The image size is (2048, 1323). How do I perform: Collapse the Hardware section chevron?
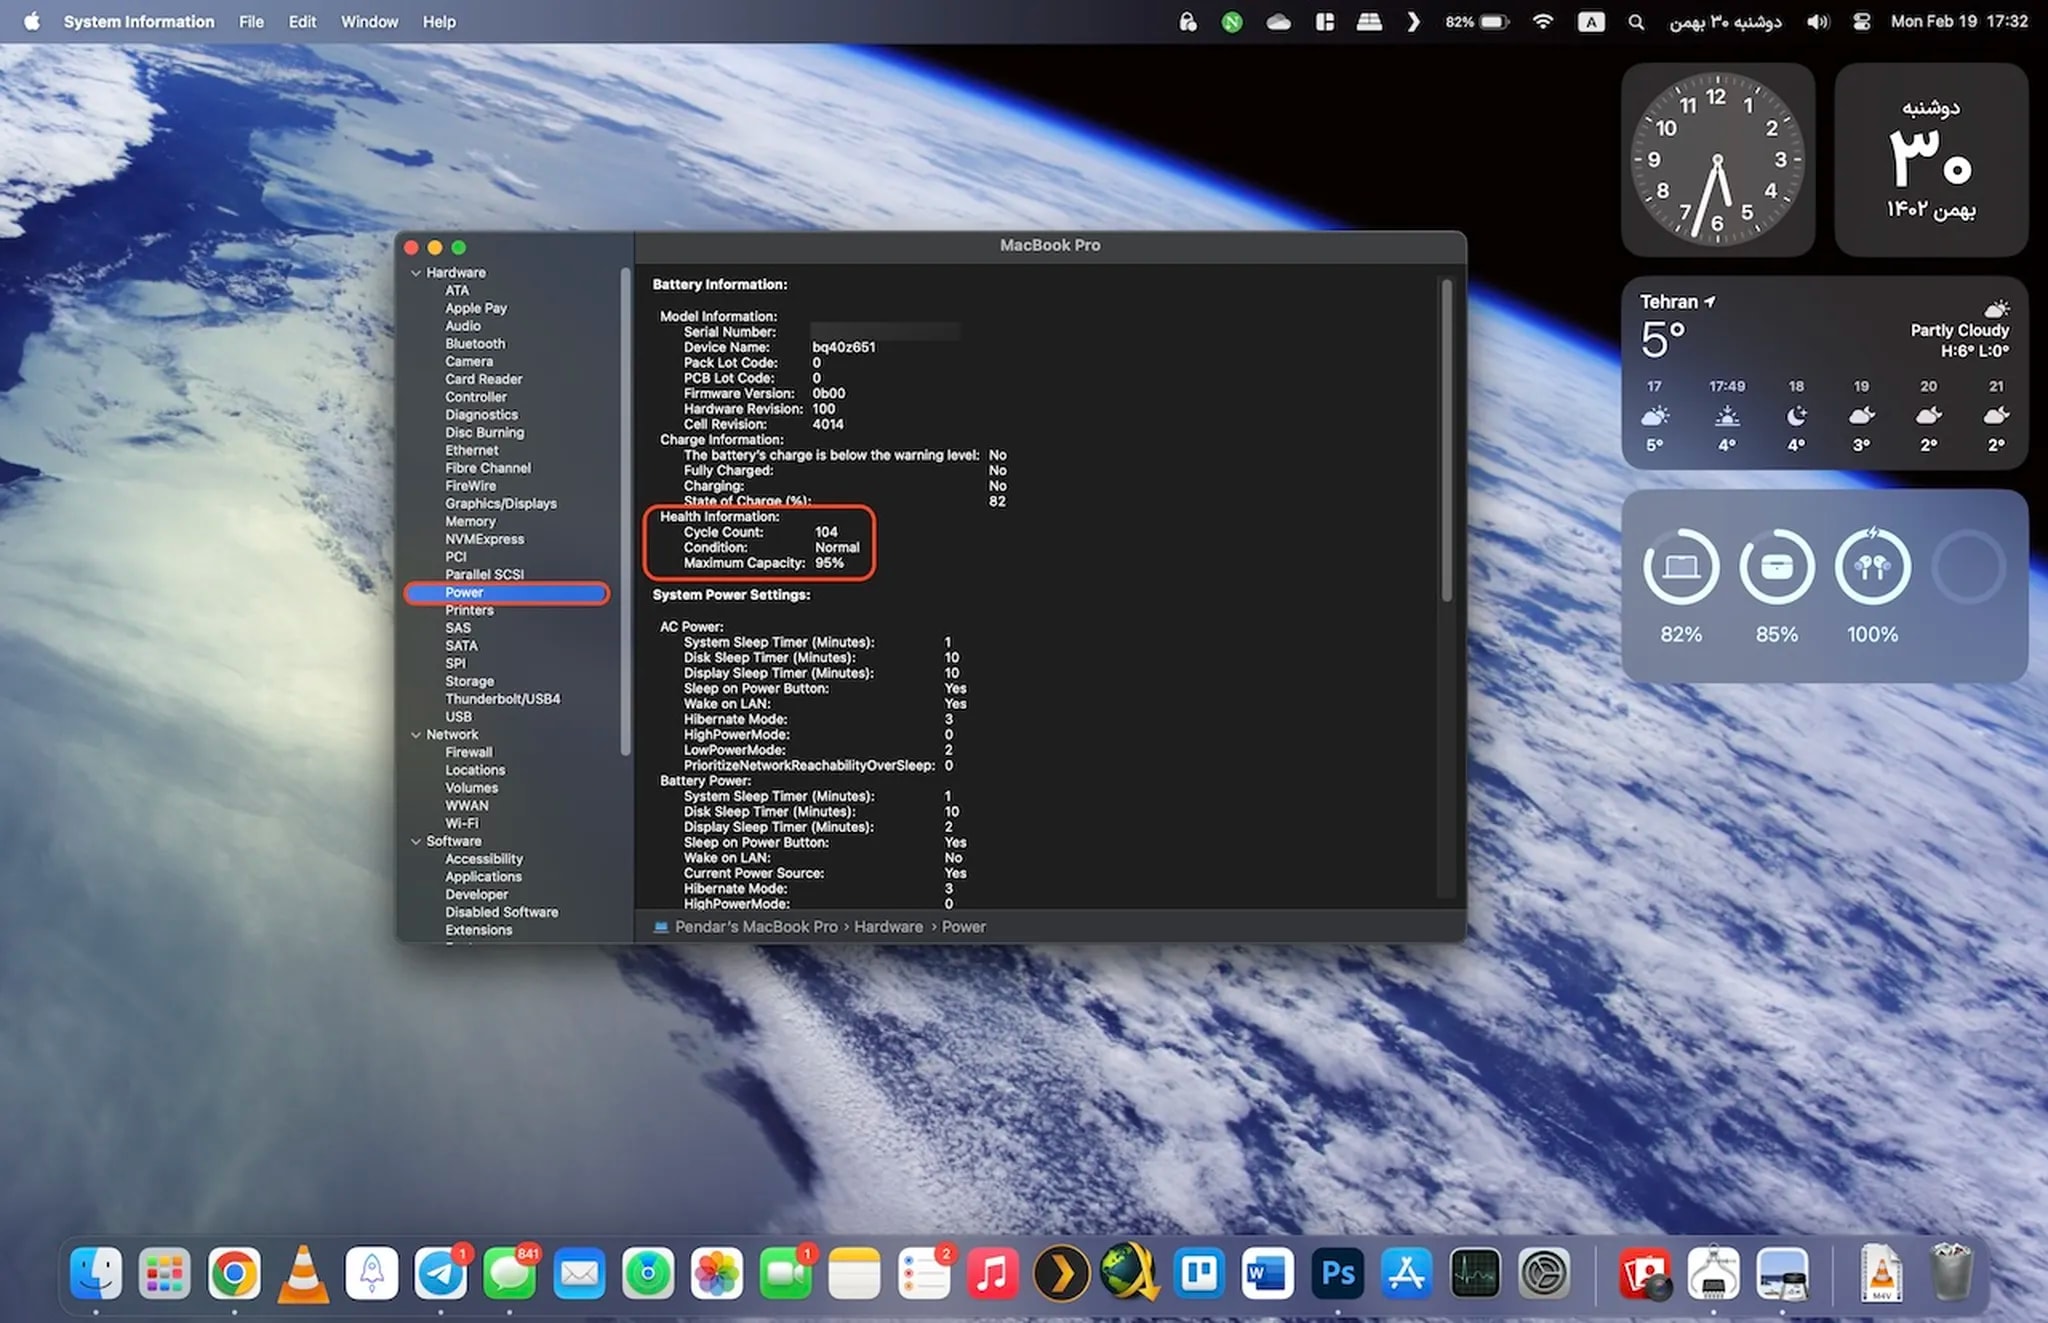click(416, 273)
